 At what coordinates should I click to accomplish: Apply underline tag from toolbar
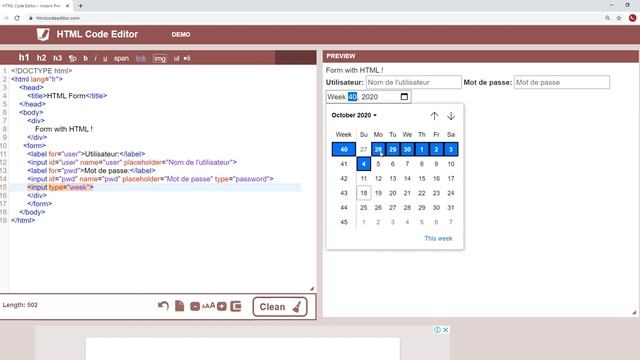[105, 58]
